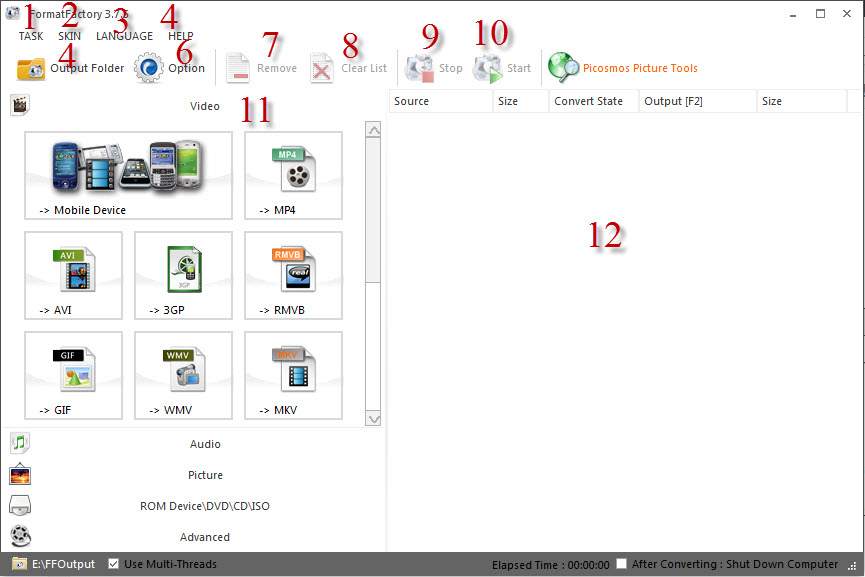The width and height of the screenshot is (865, 577).
Task: Click the Convert State column header
Action: coord(594,101)
